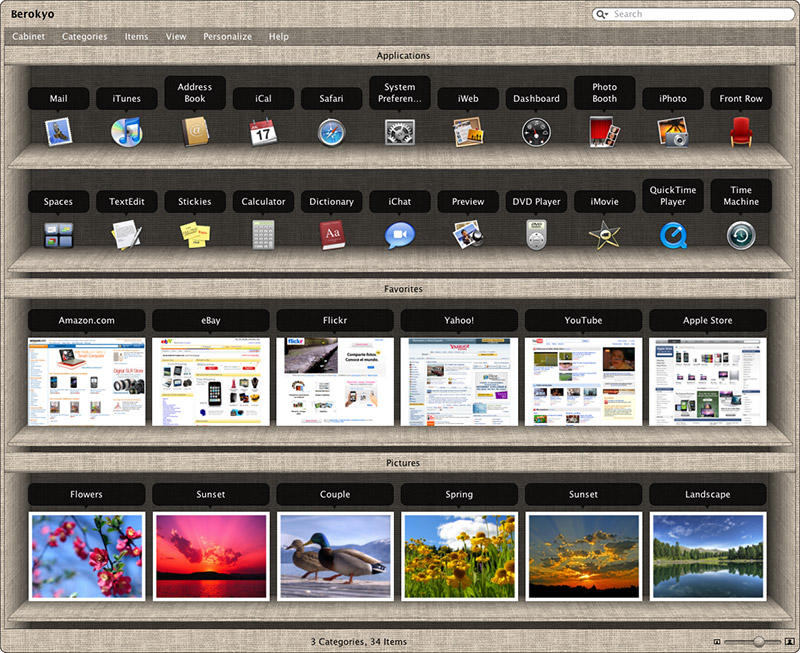This screenshot has width=800, height=653.
Task: Open the YouTube page thumbnail
Action: pyautogui.click(x=584, y=382)
